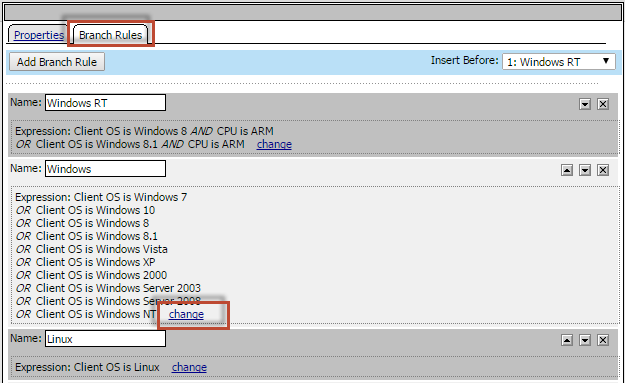Image resolution: width=625 pixels, height=383 pixels.
Task: Select the 'Client OS is Windows XP' line
Action: tap(95, 262)
